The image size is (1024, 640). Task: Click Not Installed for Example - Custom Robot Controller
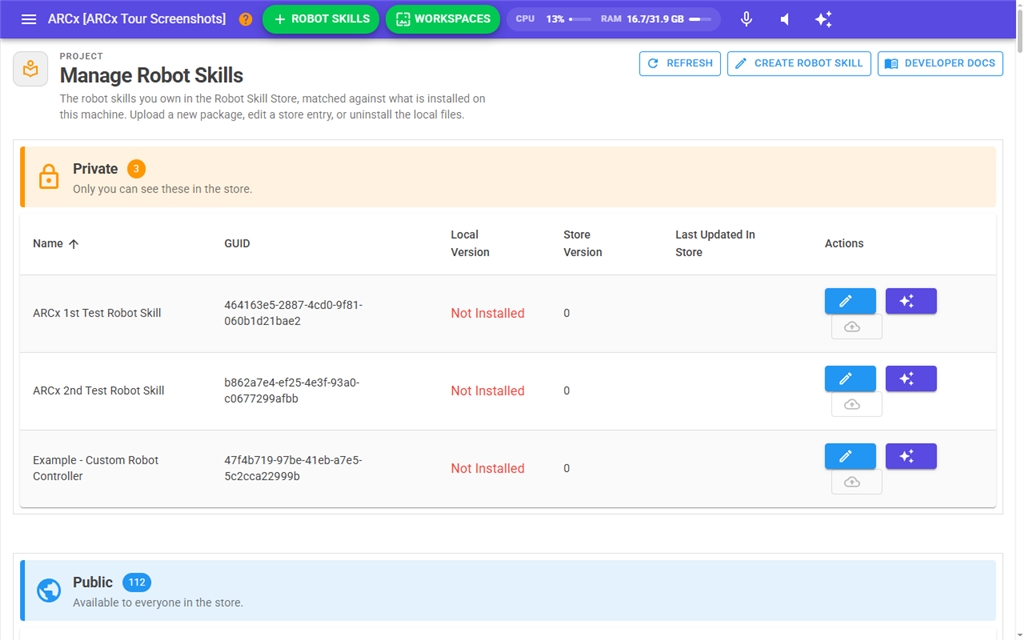coord(487,469)
